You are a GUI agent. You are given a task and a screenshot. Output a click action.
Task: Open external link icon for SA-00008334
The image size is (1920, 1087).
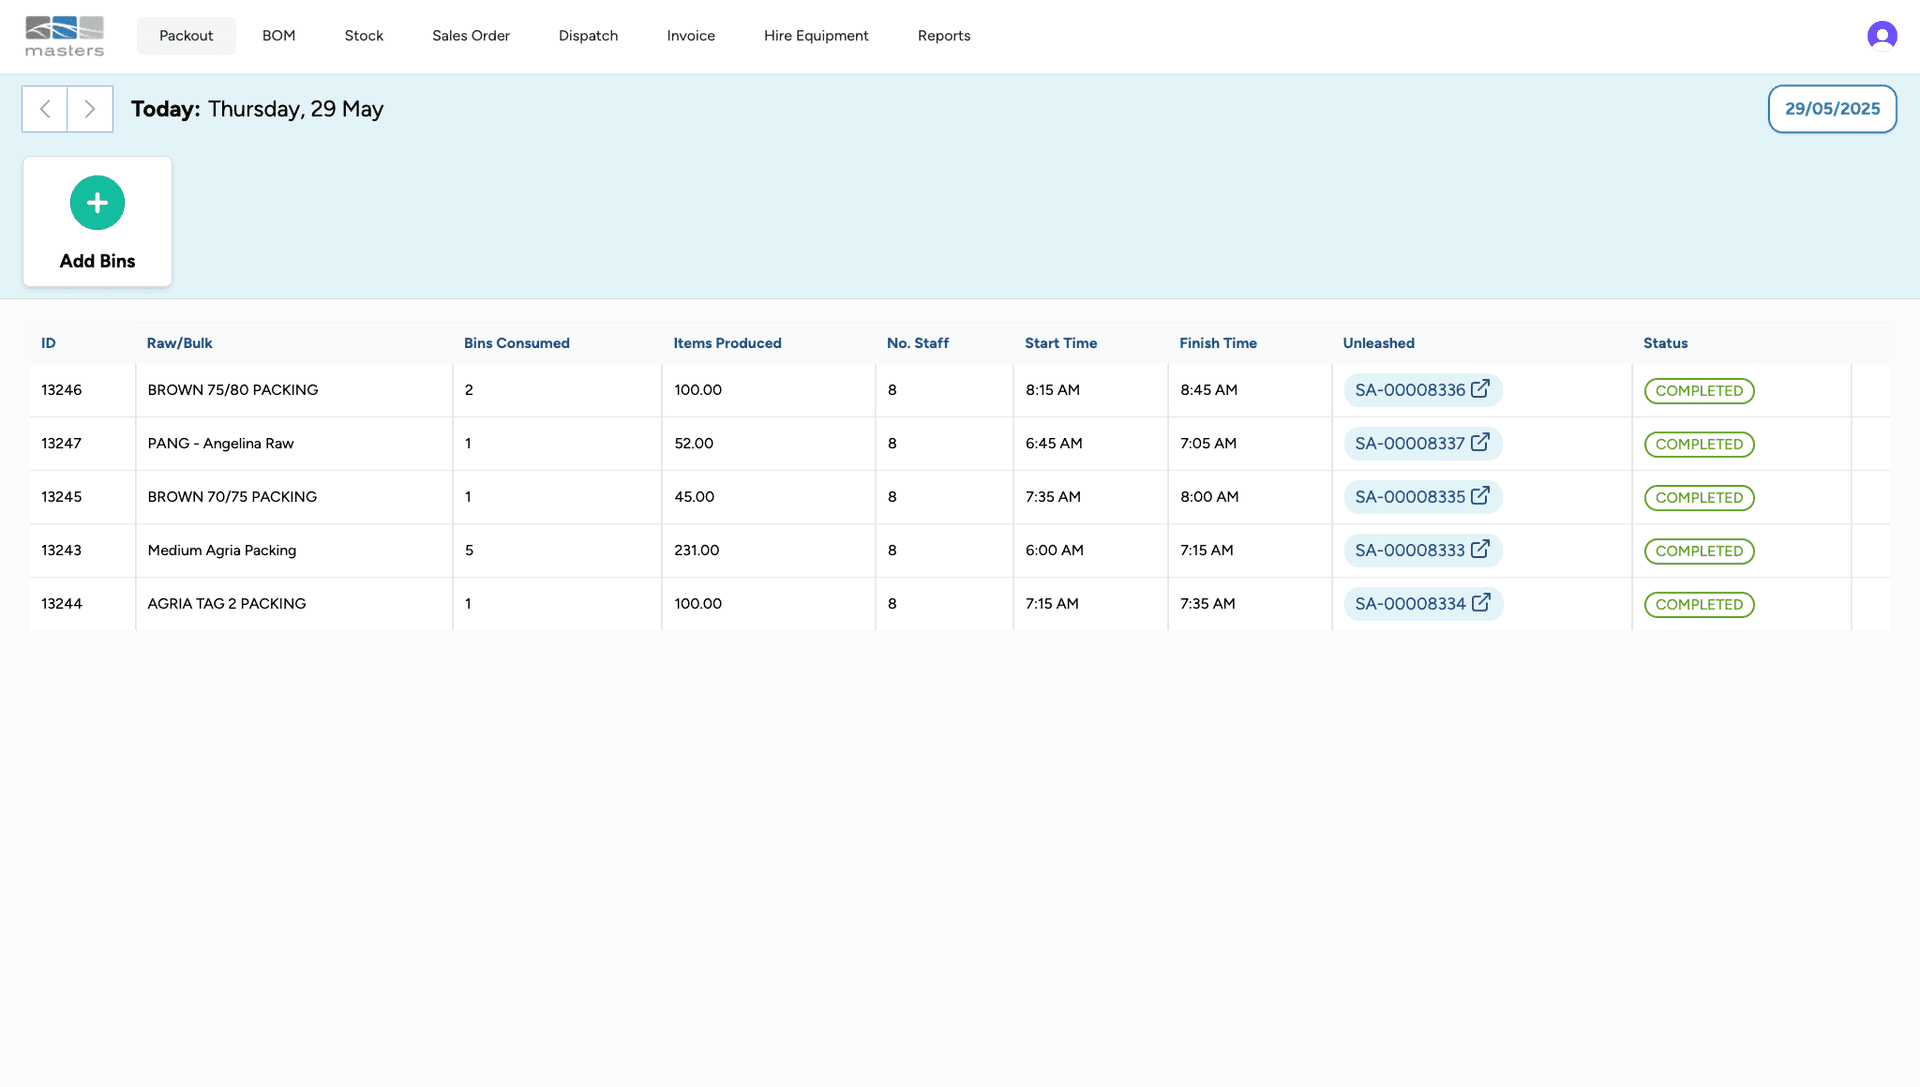pos(1481,603)
